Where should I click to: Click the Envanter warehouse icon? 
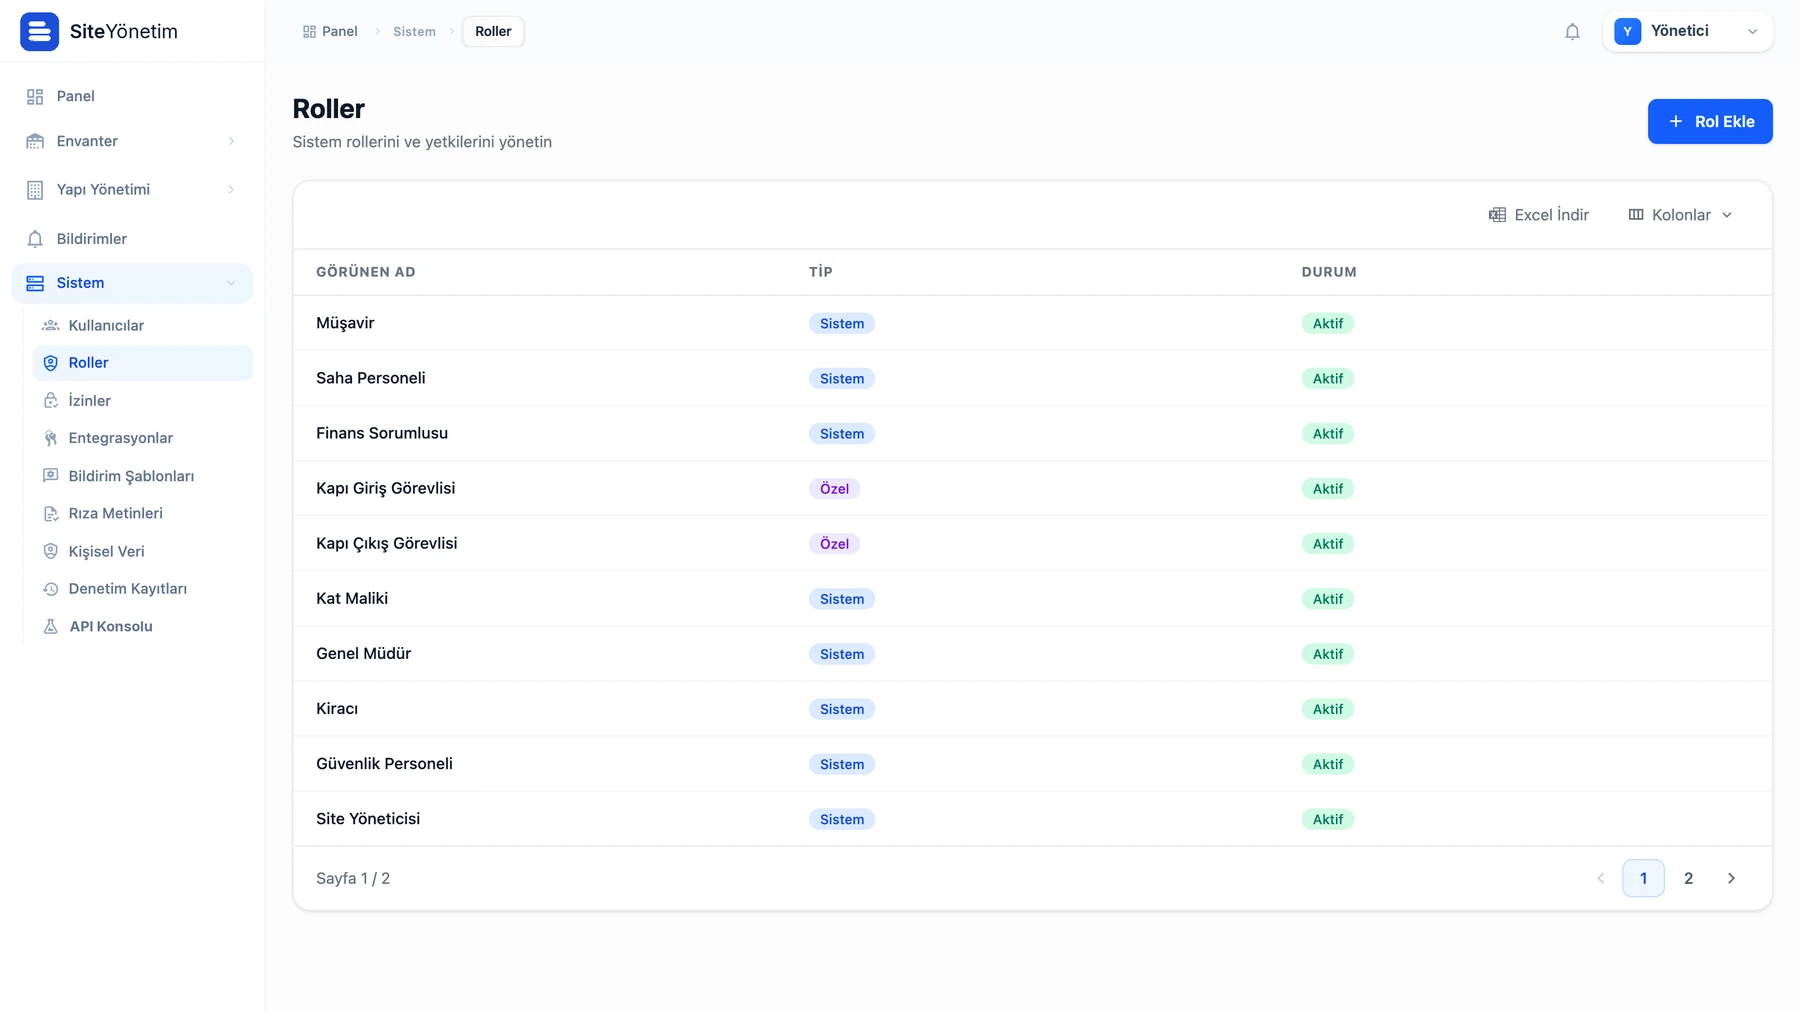pos(35,141)
